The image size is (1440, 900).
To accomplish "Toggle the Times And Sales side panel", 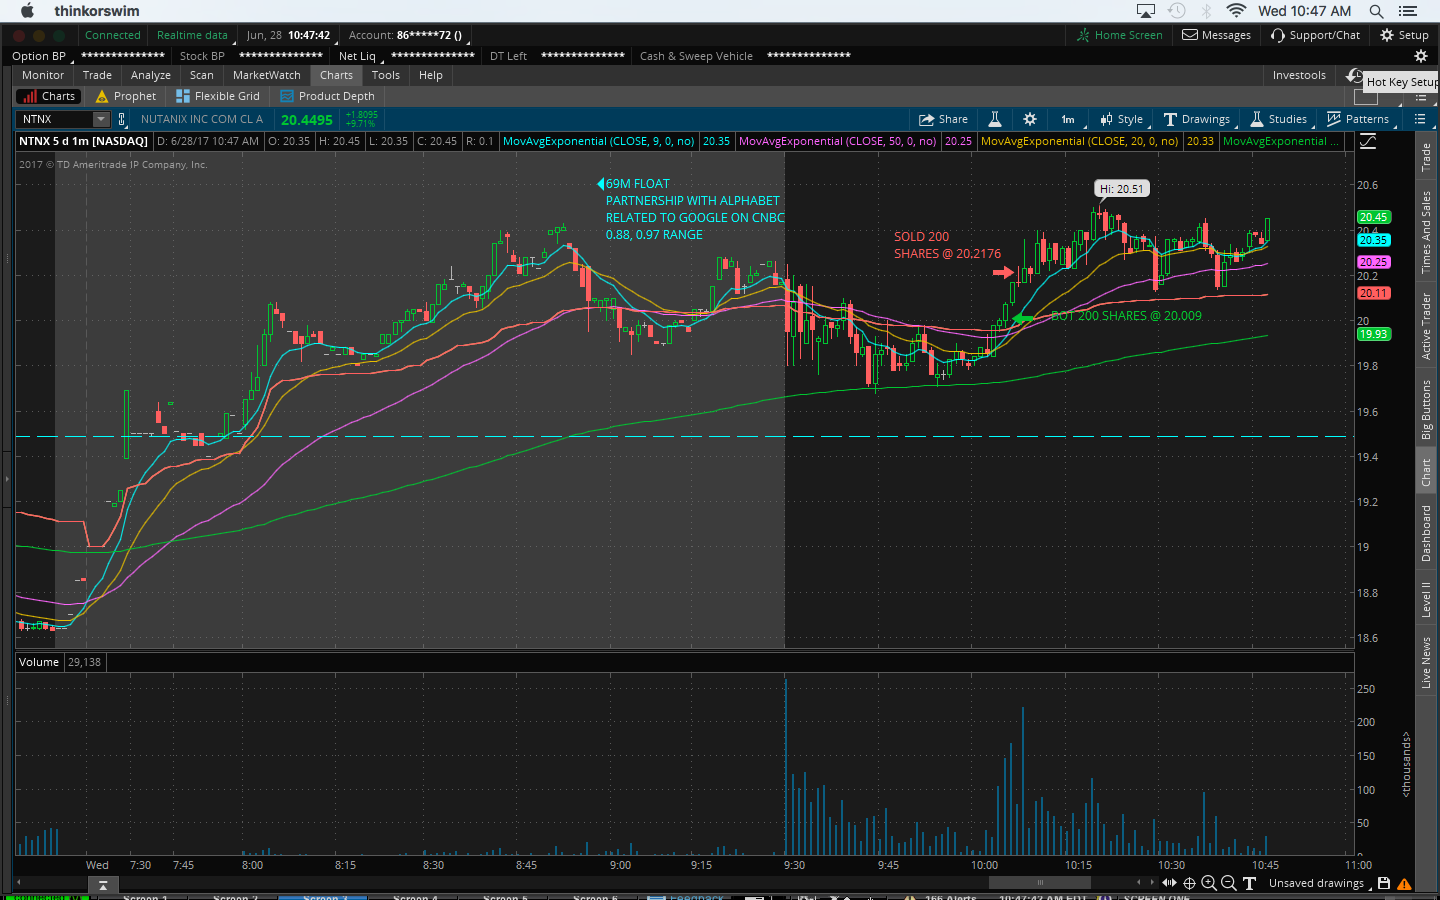I will tap(1427, 232).
